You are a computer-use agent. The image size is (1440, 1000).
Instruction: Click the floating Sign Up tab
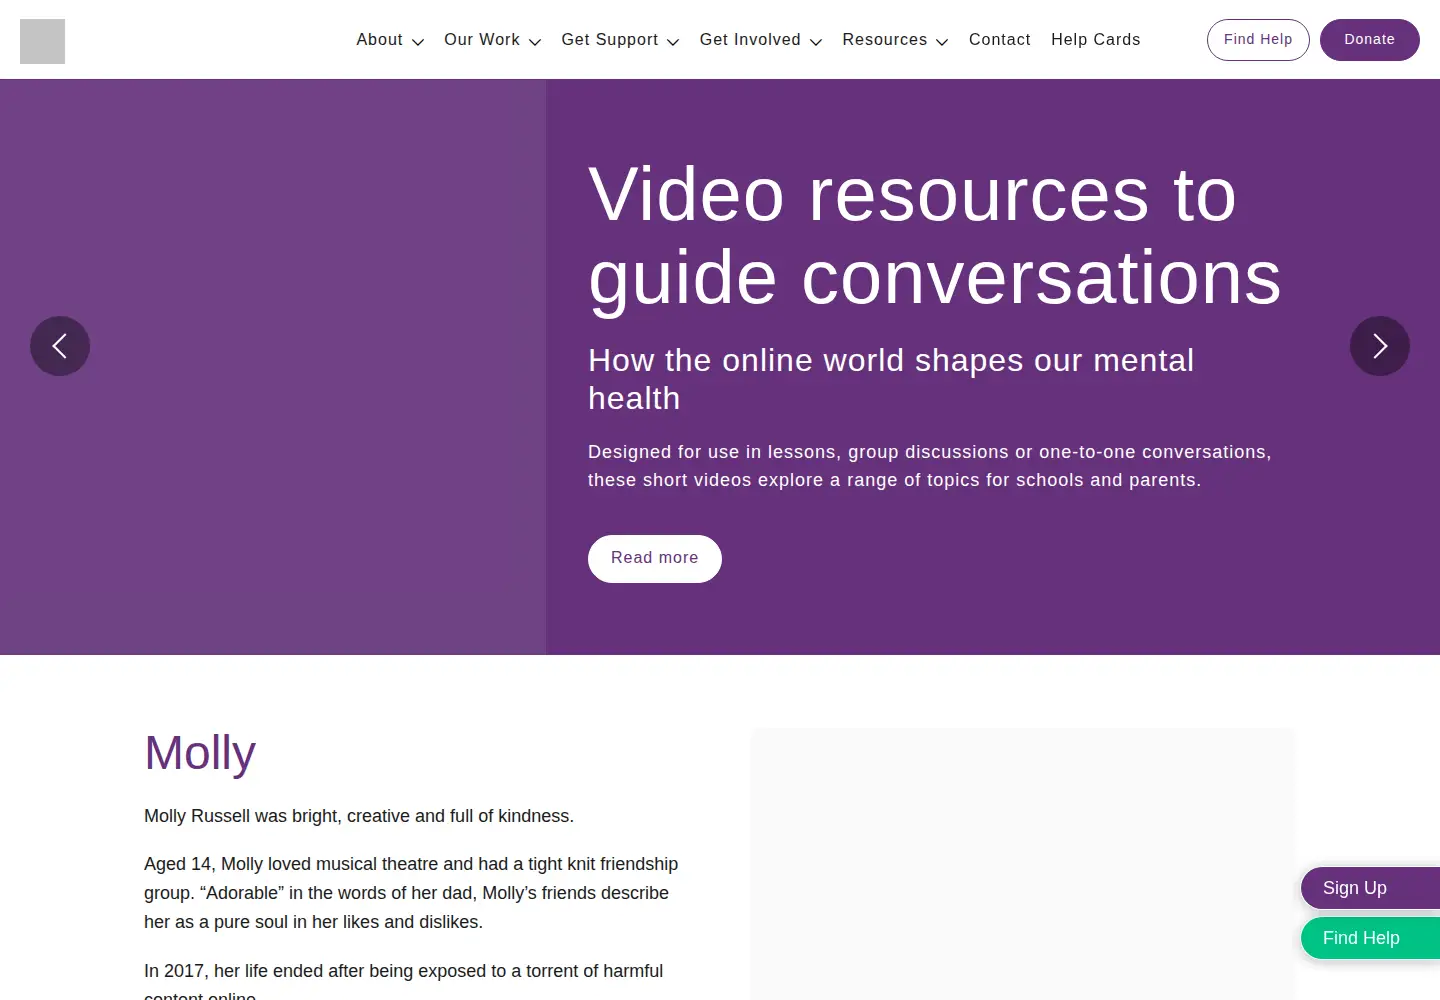tap(1370, 888)
